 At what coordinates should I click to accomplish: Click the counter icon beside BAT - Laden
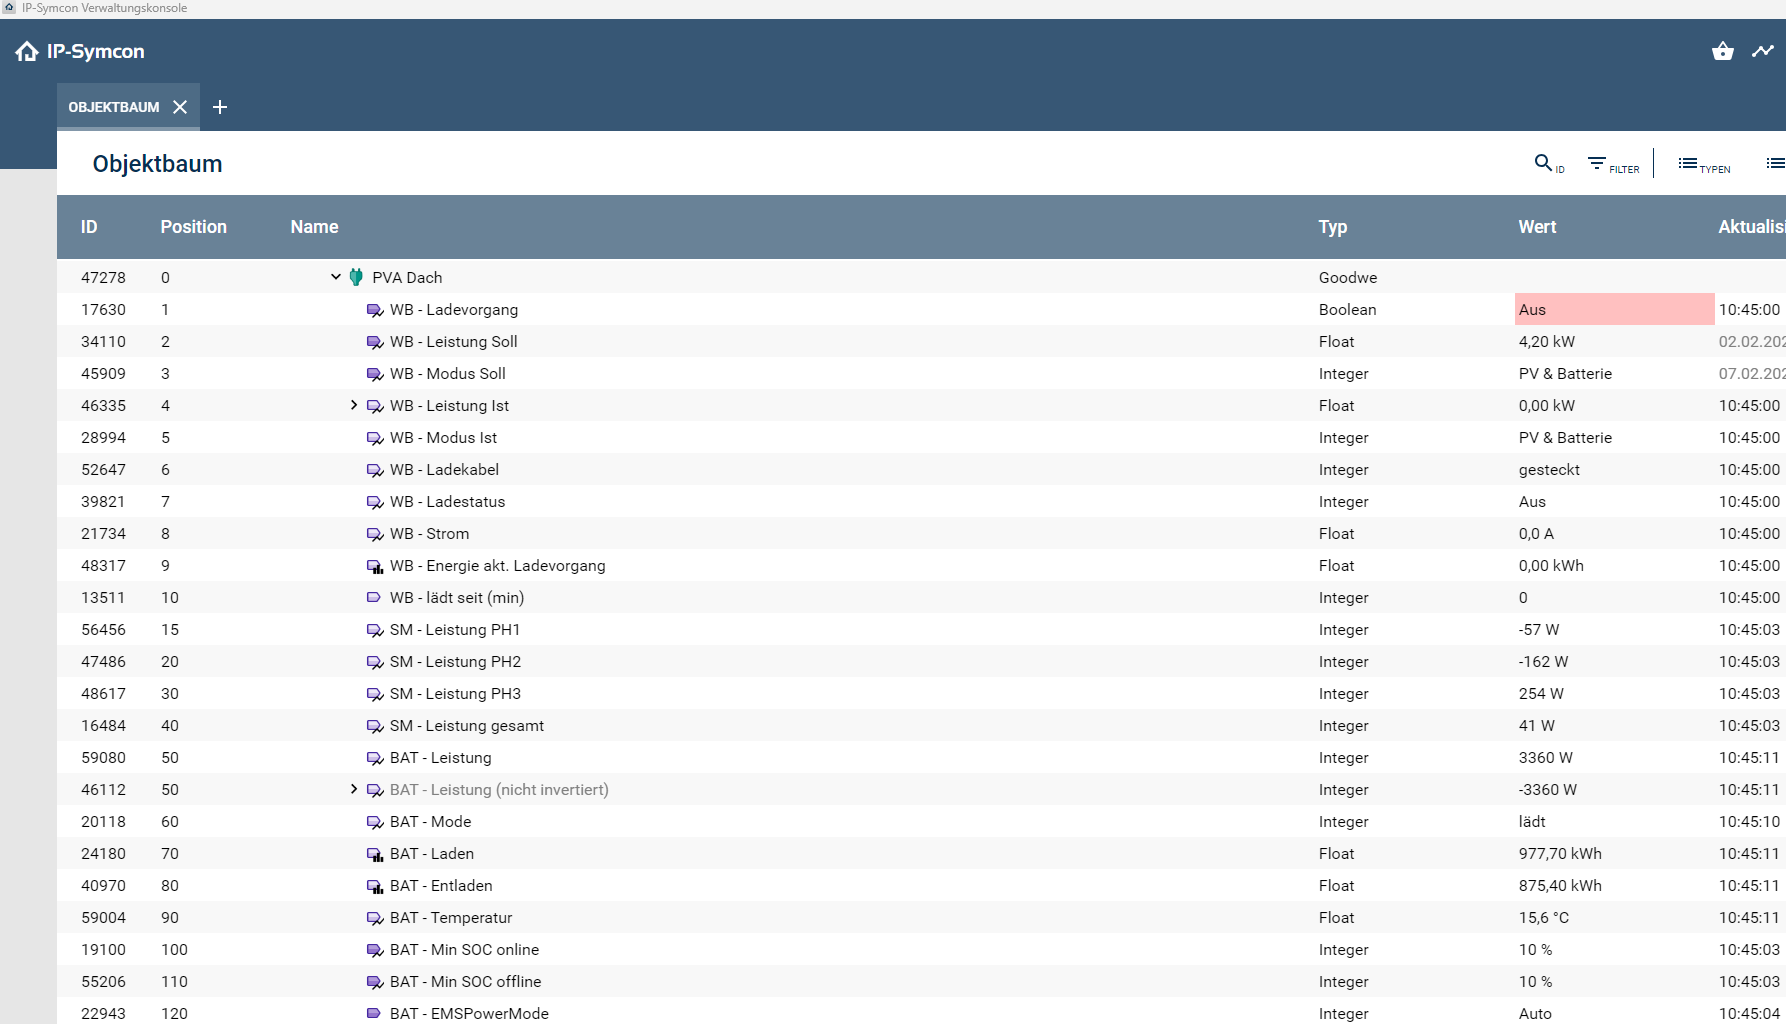[375, 854]
